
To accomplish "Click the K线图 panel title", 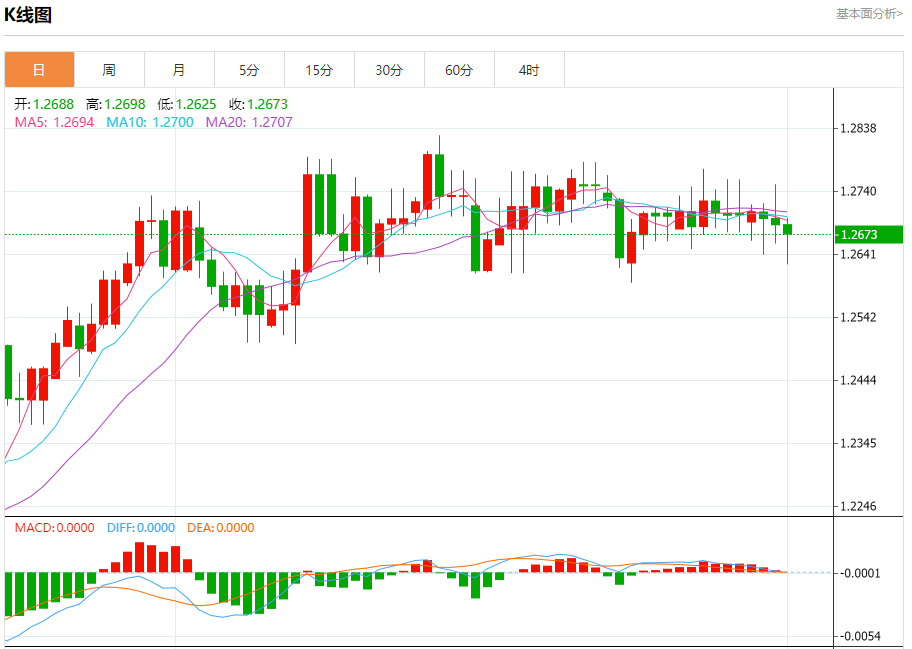I will [x=28, y=15].
